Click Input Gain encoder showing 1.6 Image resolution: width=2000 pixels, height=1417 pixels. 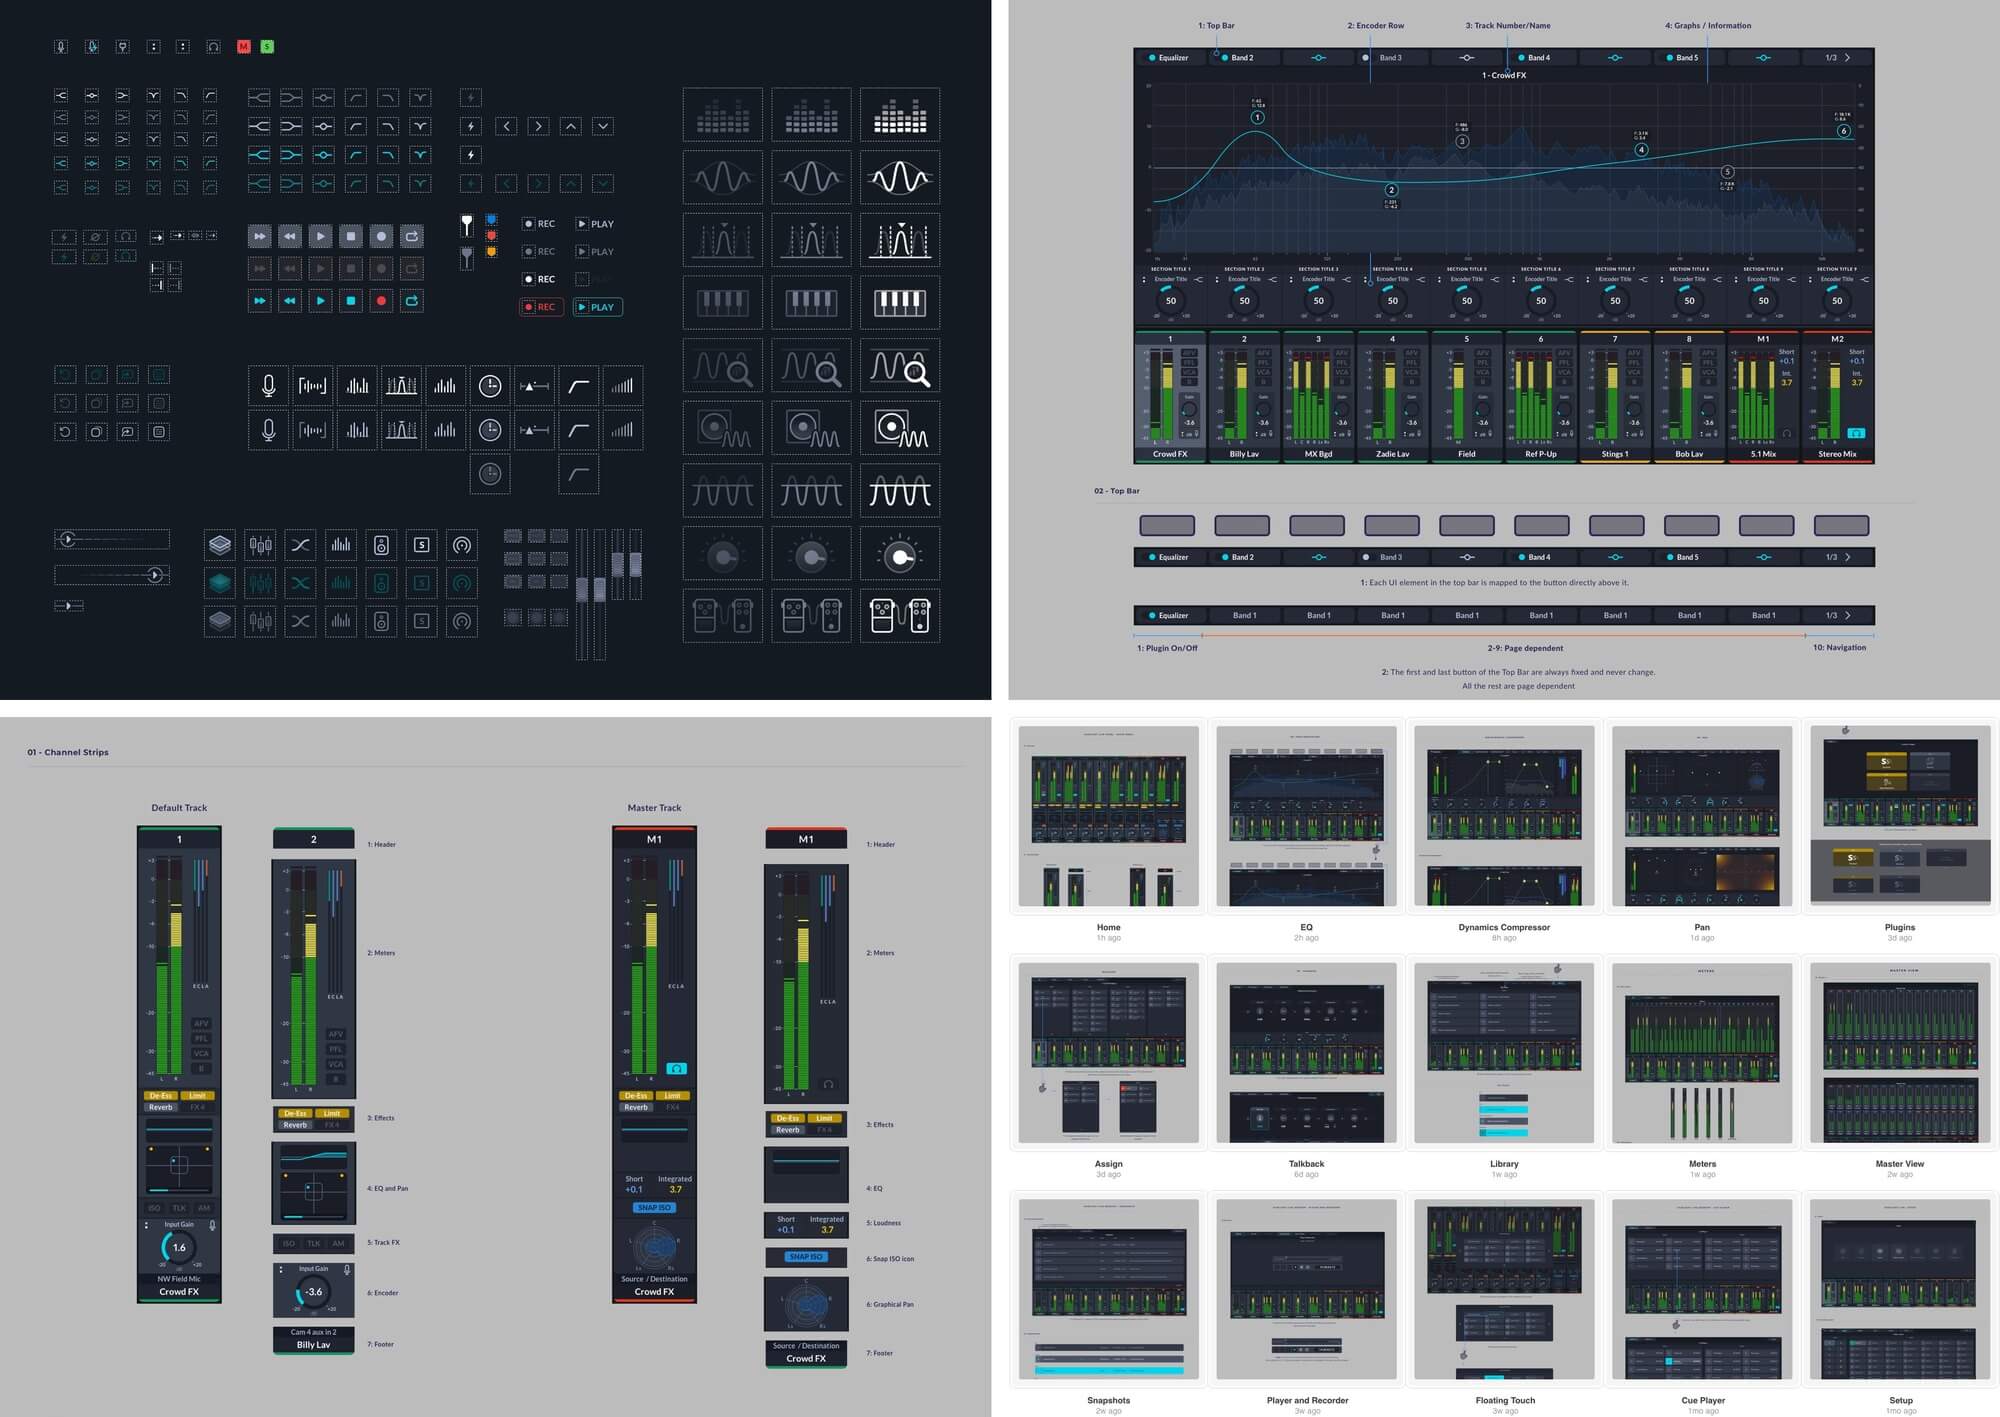pos(179,1247)
